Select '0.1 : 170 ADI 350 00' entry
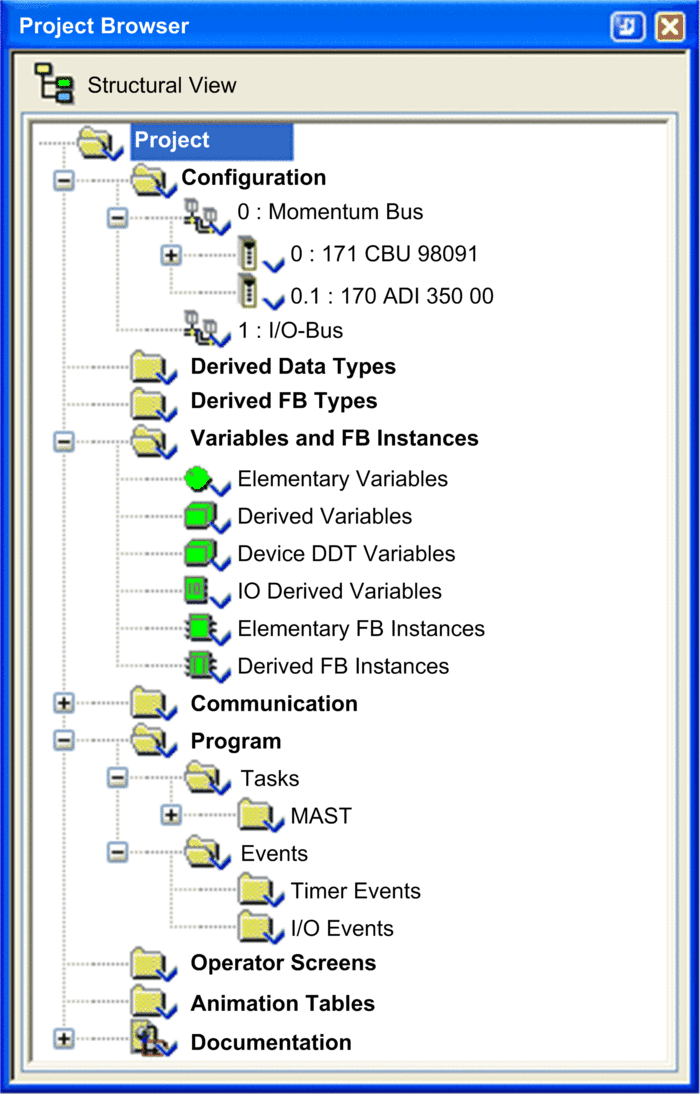Image resolution: width=700 pixels, height=1094 pixels. coord(392,297)
